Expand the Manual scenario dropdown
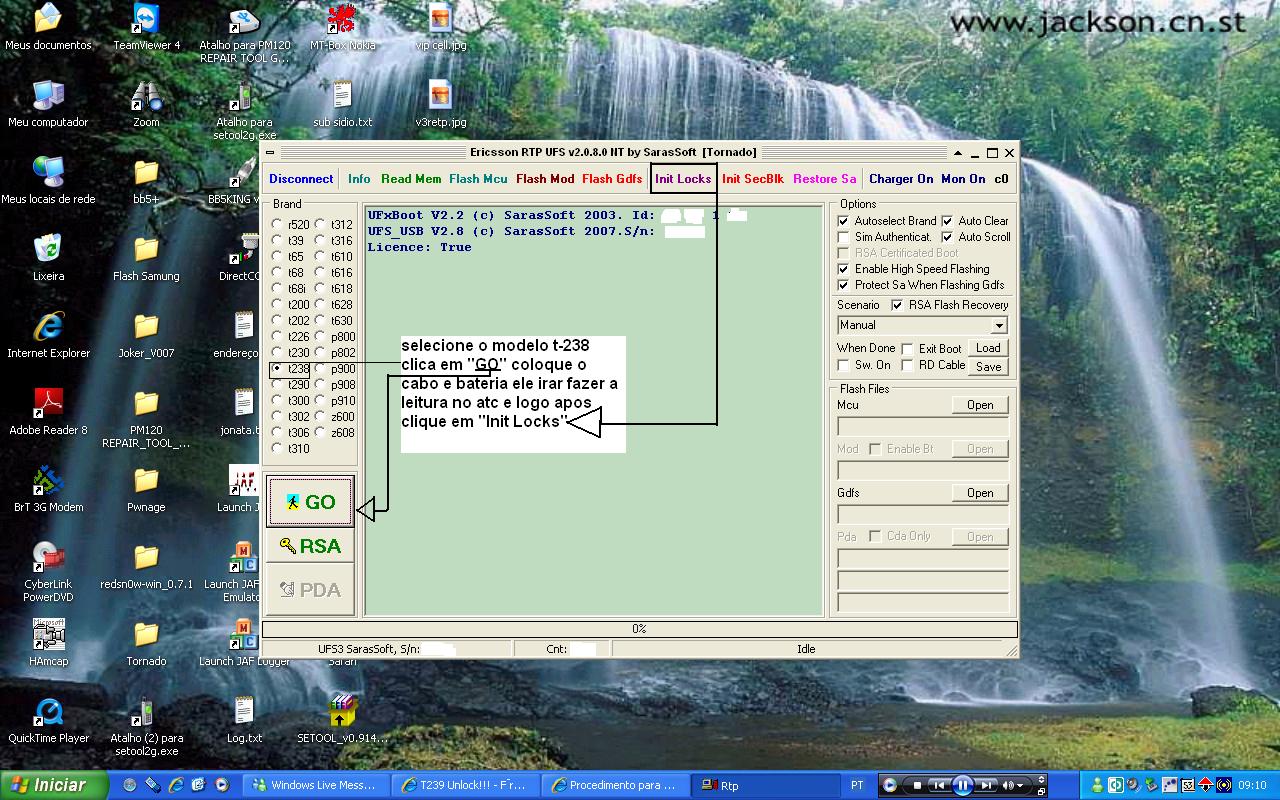Viewport: 1280px width, 800px height. (998, 326)
